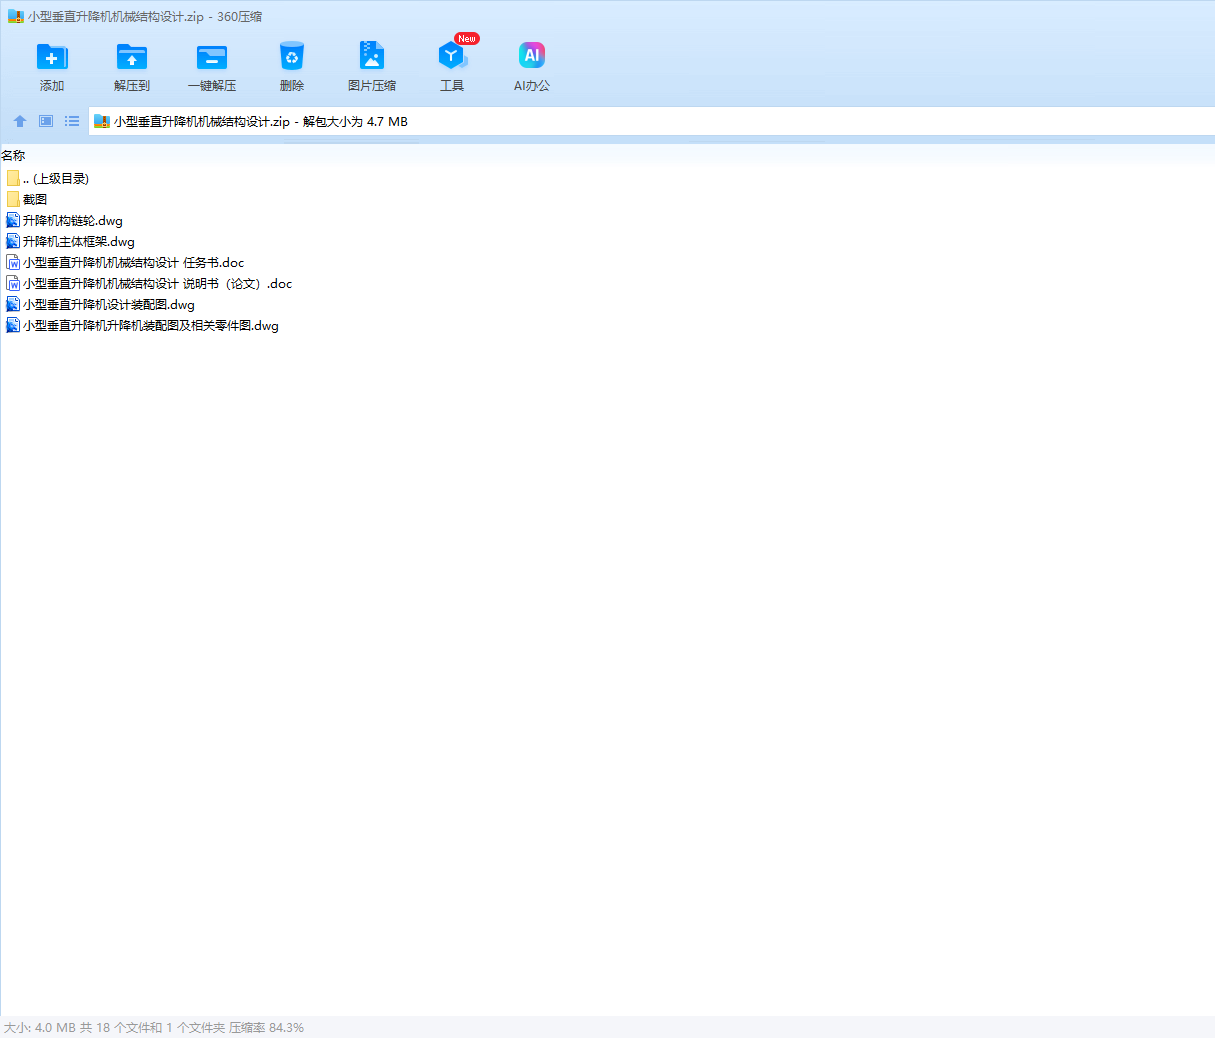Open the AI办公 icon
Screen dimensions: 1215x1038
(x=532, y=56)
